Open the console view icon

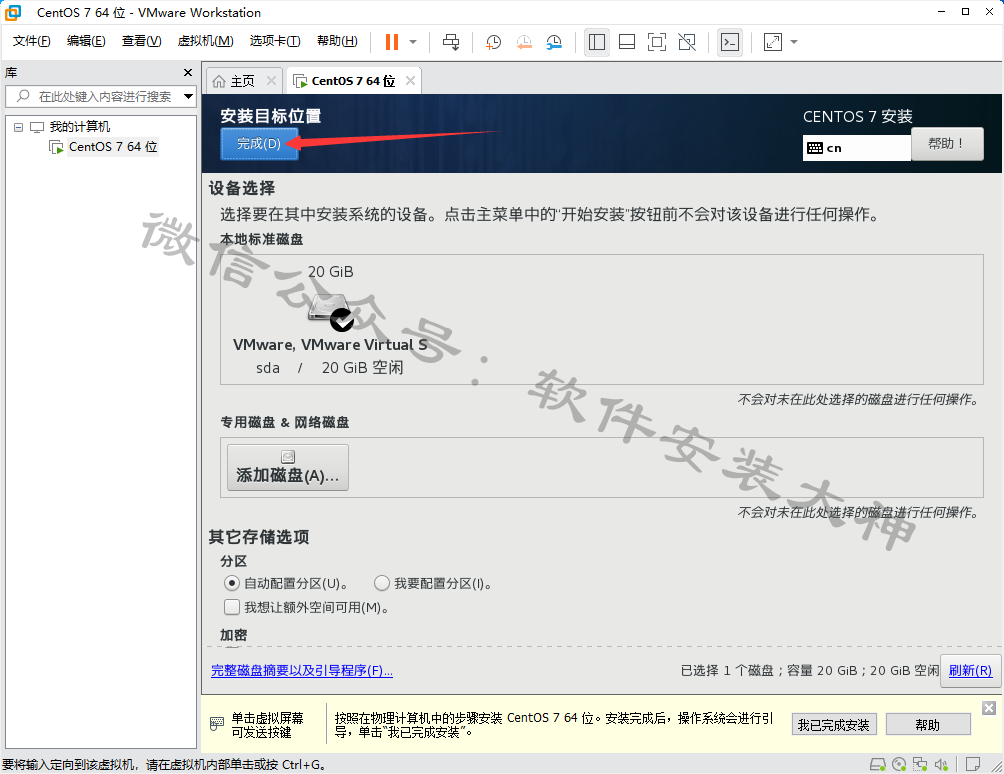pyautogui.click(x=730, y=42)
